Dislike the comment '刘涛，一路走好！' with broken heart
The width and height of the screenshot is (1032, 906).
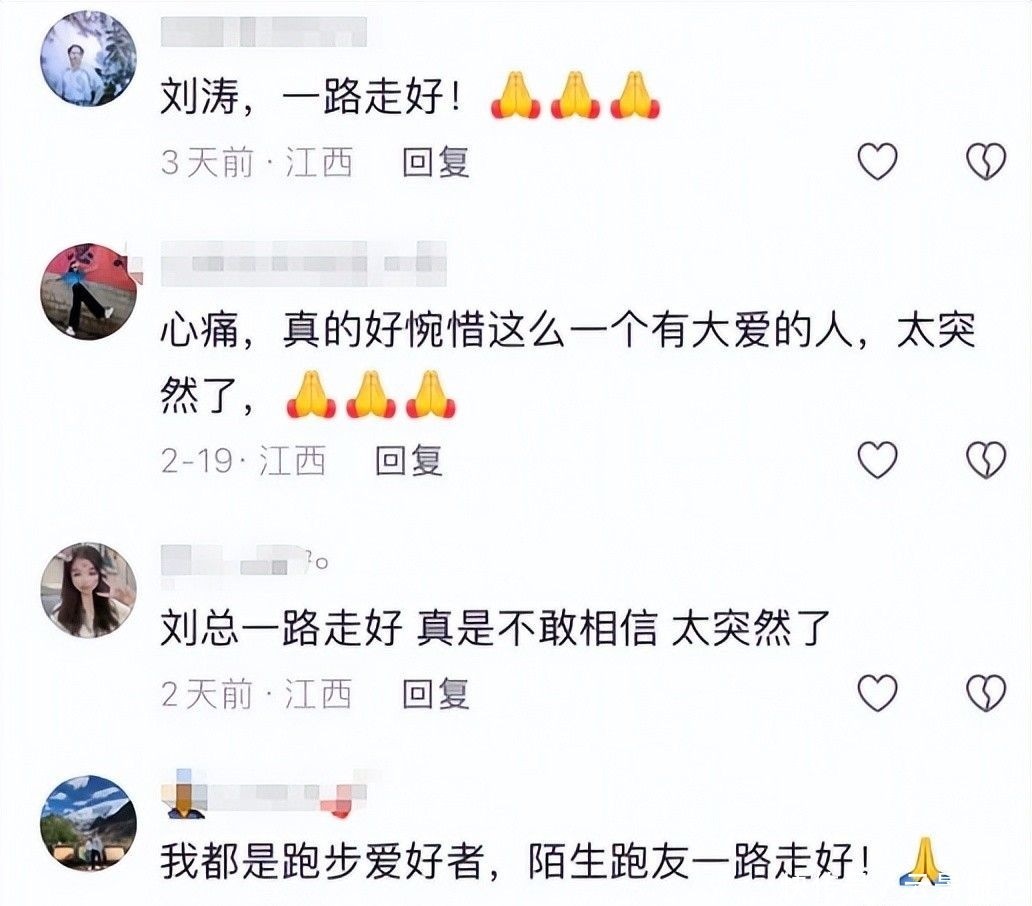coord(986,161)
